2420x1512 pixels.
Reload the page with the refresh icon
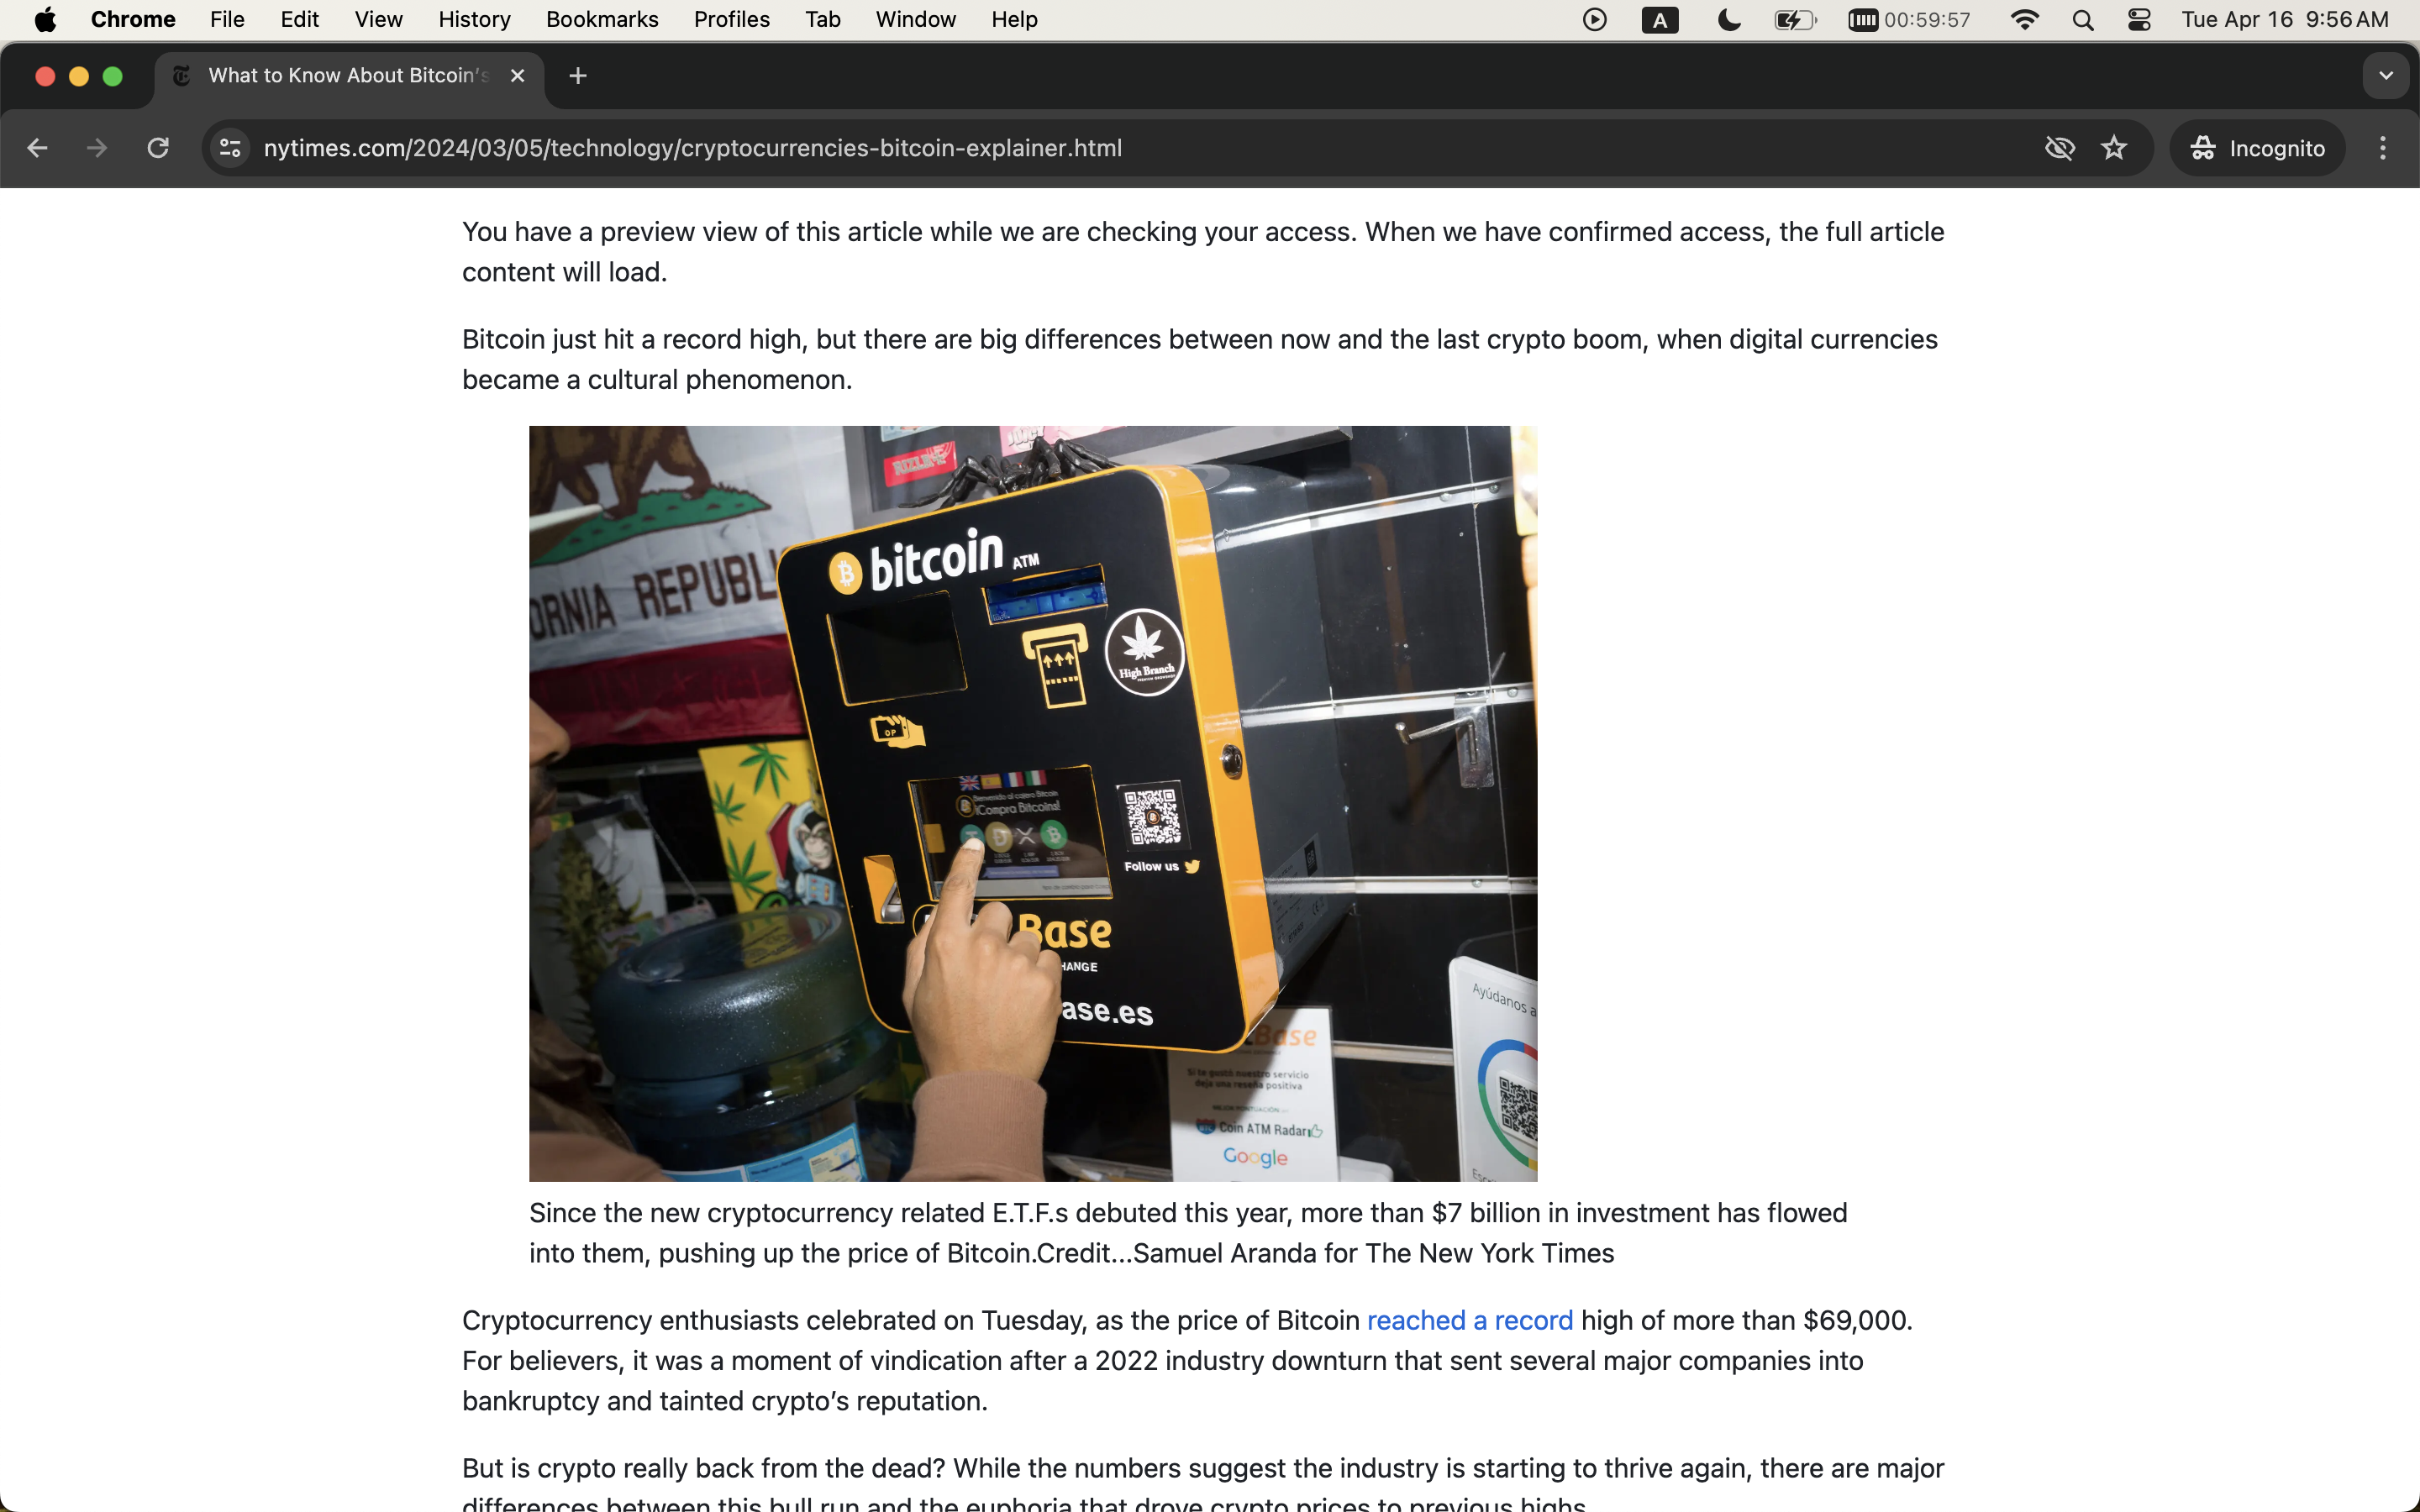[158, 148]
